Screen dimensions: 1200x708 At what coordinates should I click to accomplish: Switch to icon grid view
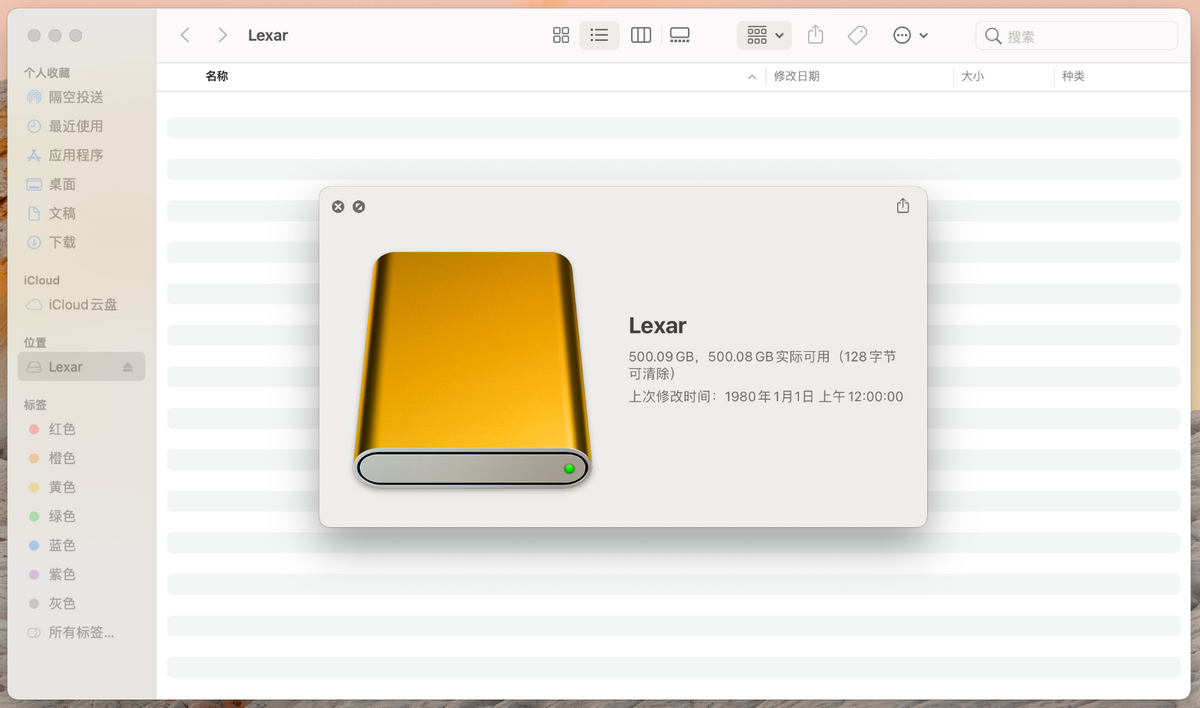(561, 35)
